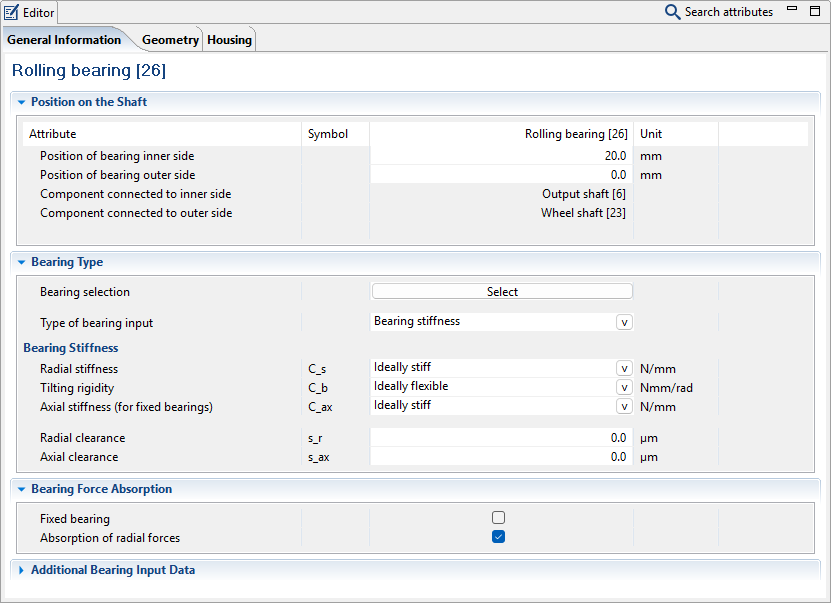Image resolution: width=831 pixels, height=603 pixels.
Task: Open the Type of bearing input dropdown
Action: pos(624,322)
